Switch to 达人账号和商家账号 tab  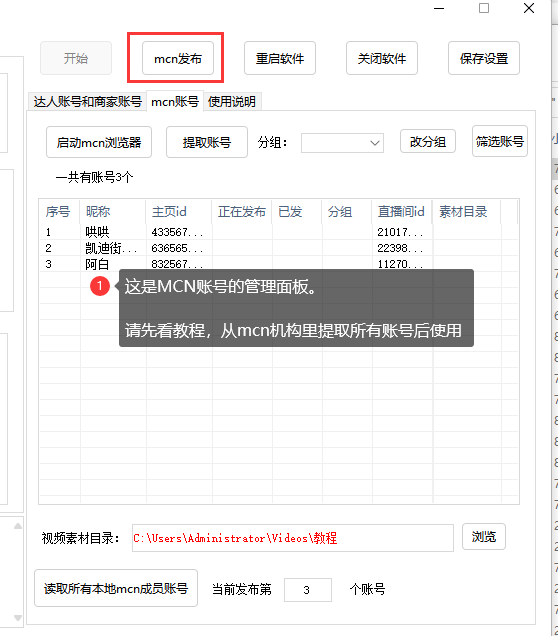click(x=88, y=101)
